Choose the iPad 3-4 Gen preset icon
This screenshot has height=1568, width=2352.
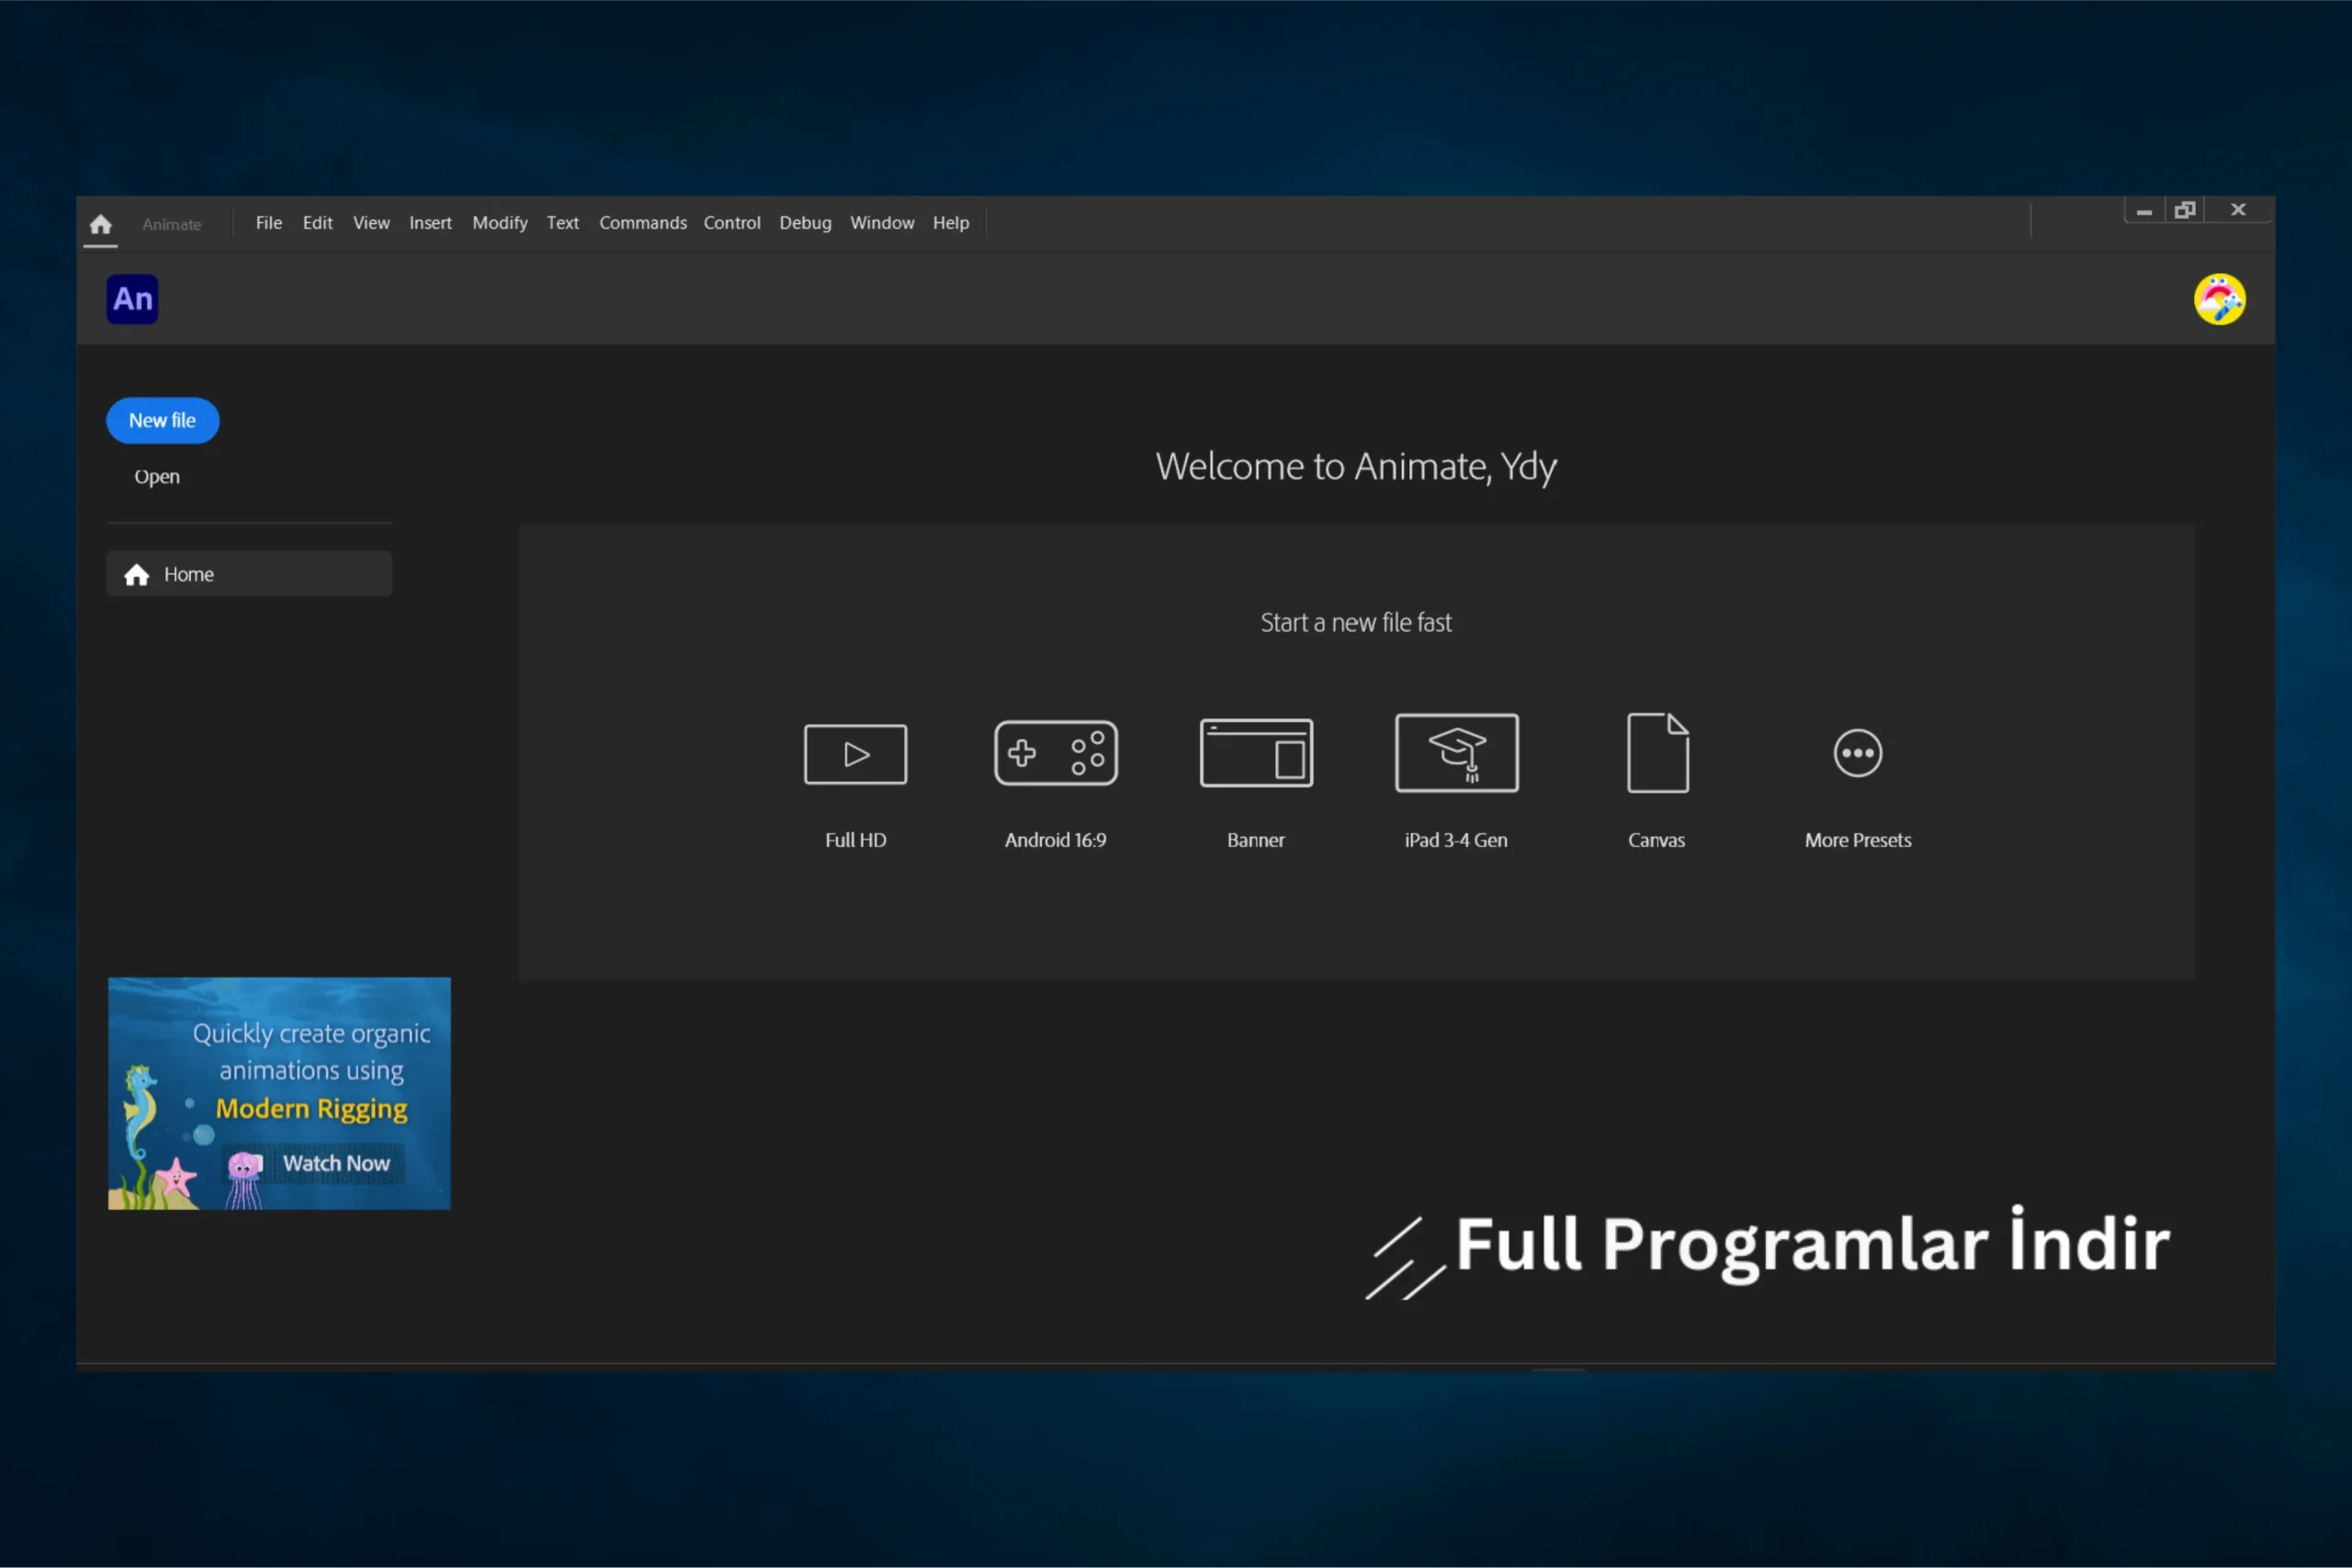tap(1456, 753)
